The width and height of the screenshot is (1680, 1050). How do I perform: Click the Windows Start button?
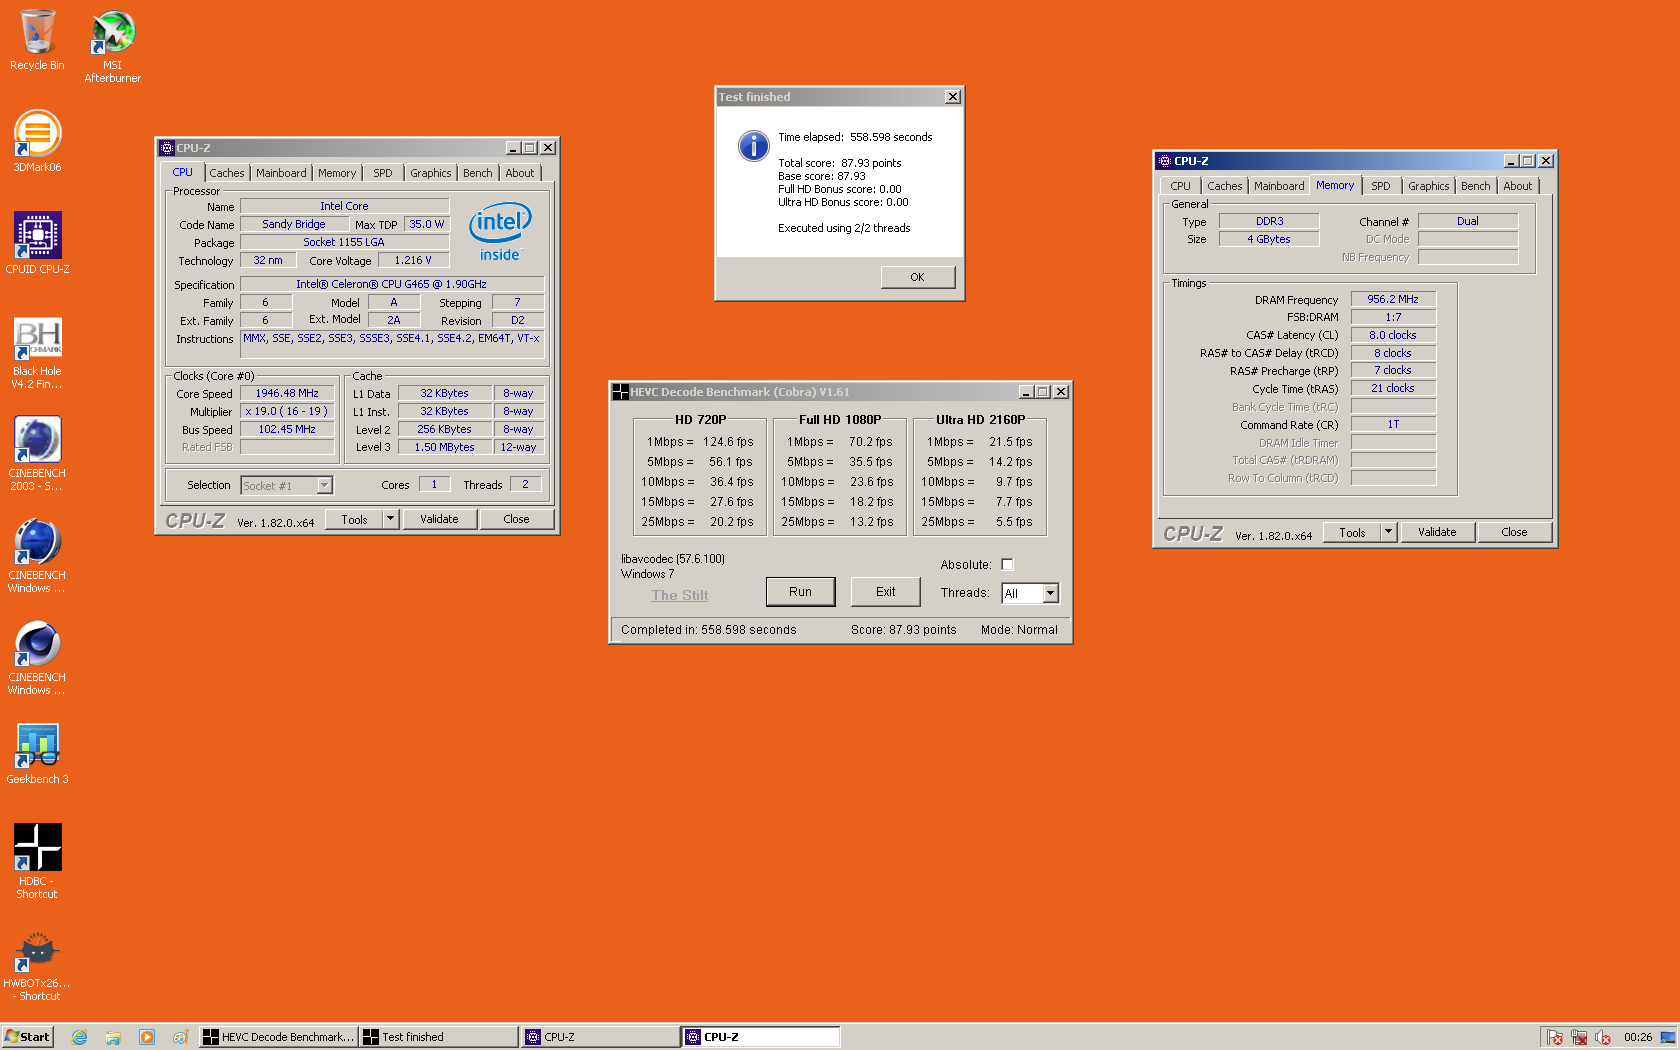pyautogui.click(x=27, y=1037)
